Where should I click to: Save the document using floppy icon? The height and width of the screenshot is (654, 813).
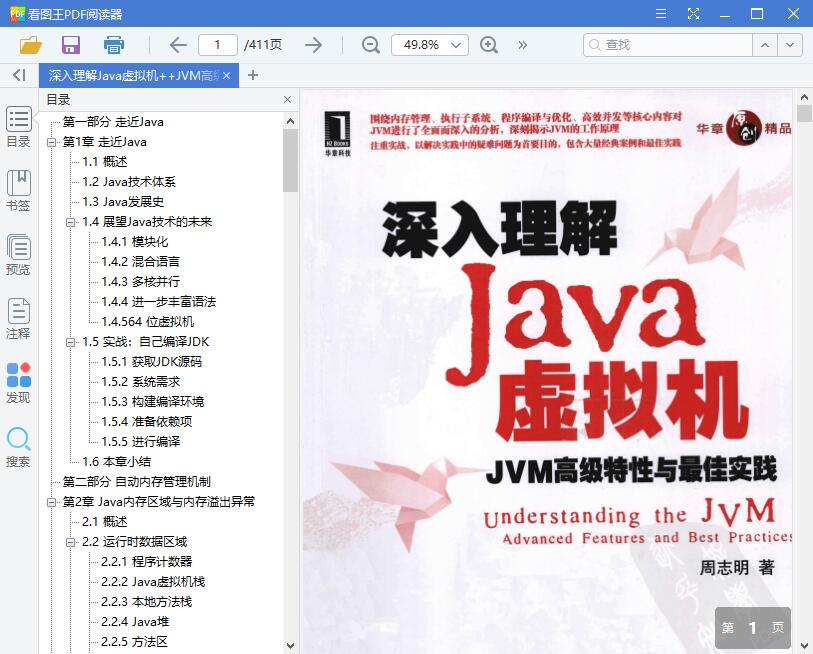click(x=71, y=45)
